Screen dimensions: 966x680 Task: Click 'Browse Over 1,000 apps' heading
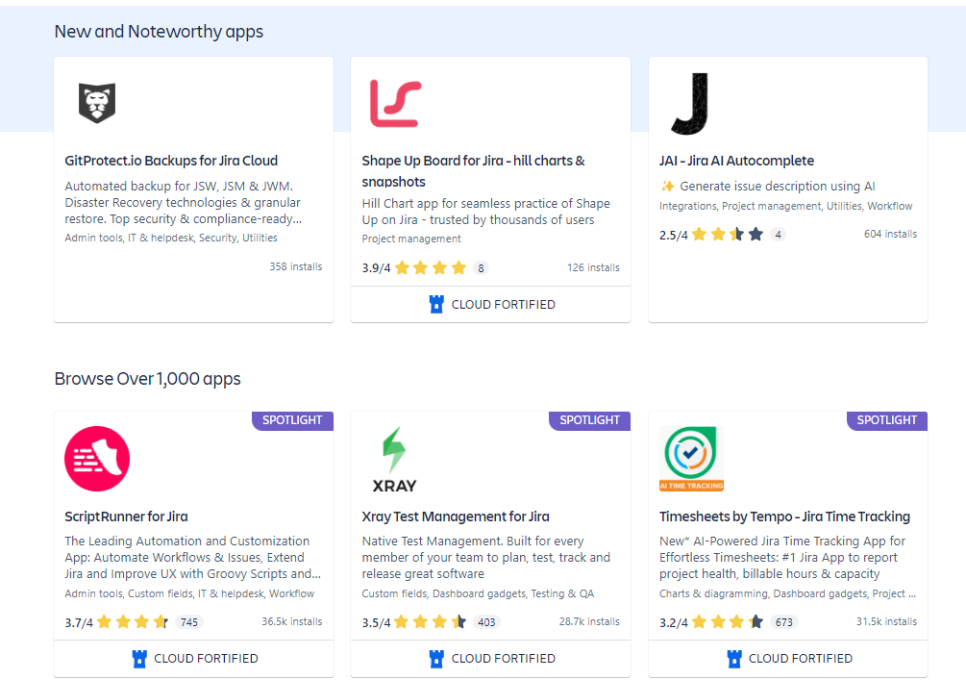pyautogui.click(x=147, y=379)
